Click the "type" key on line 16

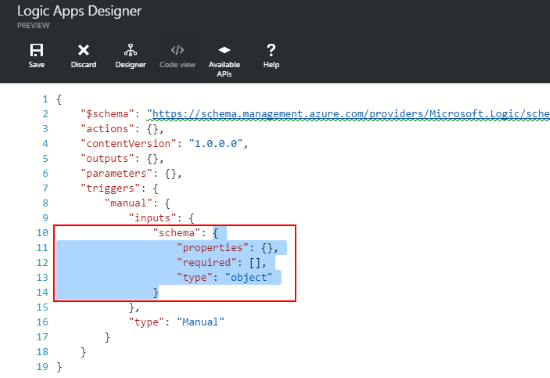147,322
